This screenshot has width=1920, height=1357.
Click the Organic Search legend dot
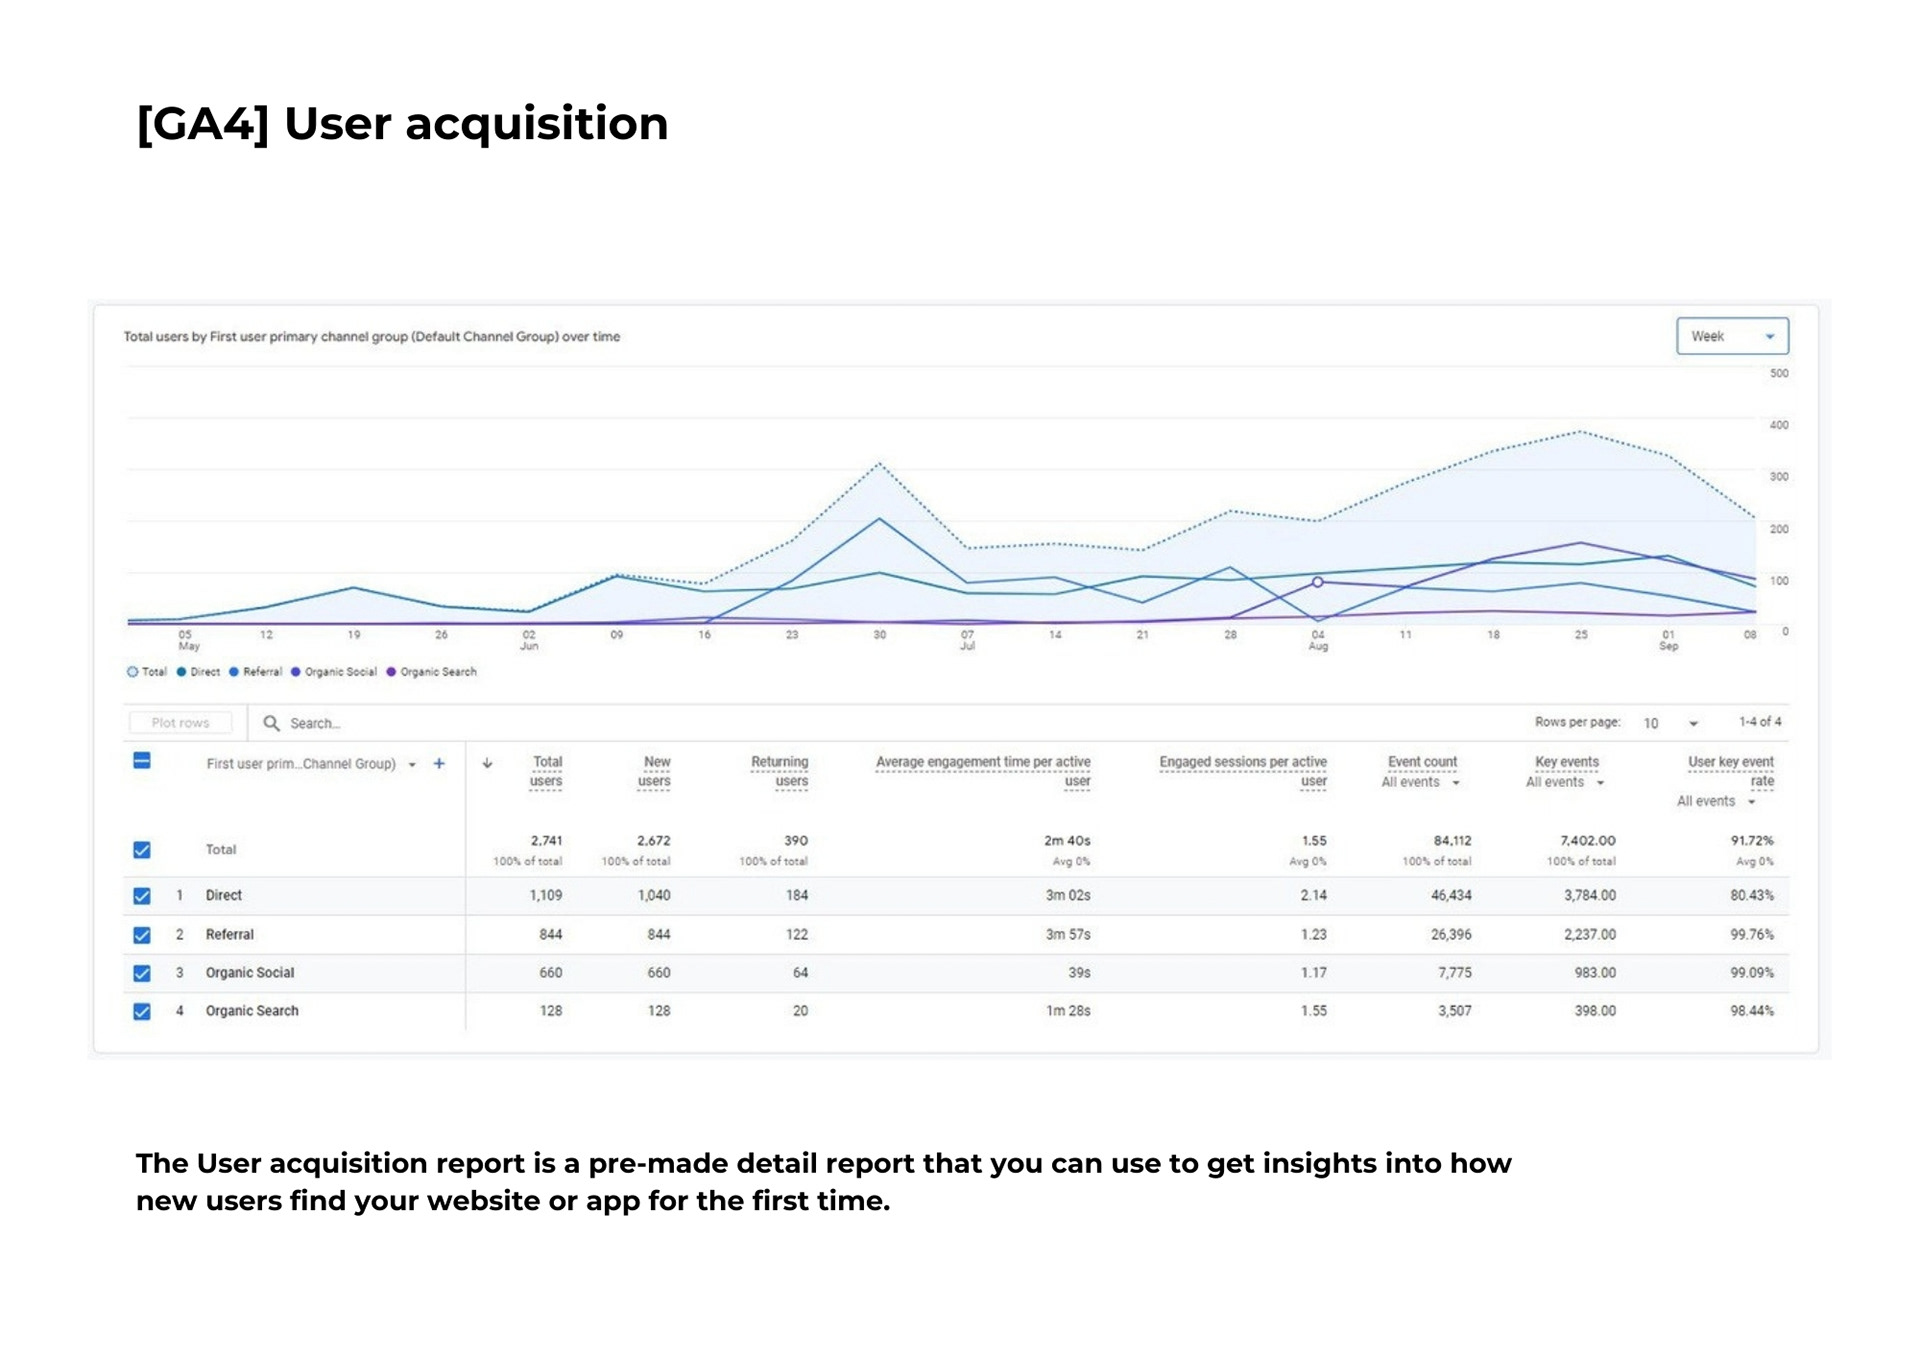(391, 672)
